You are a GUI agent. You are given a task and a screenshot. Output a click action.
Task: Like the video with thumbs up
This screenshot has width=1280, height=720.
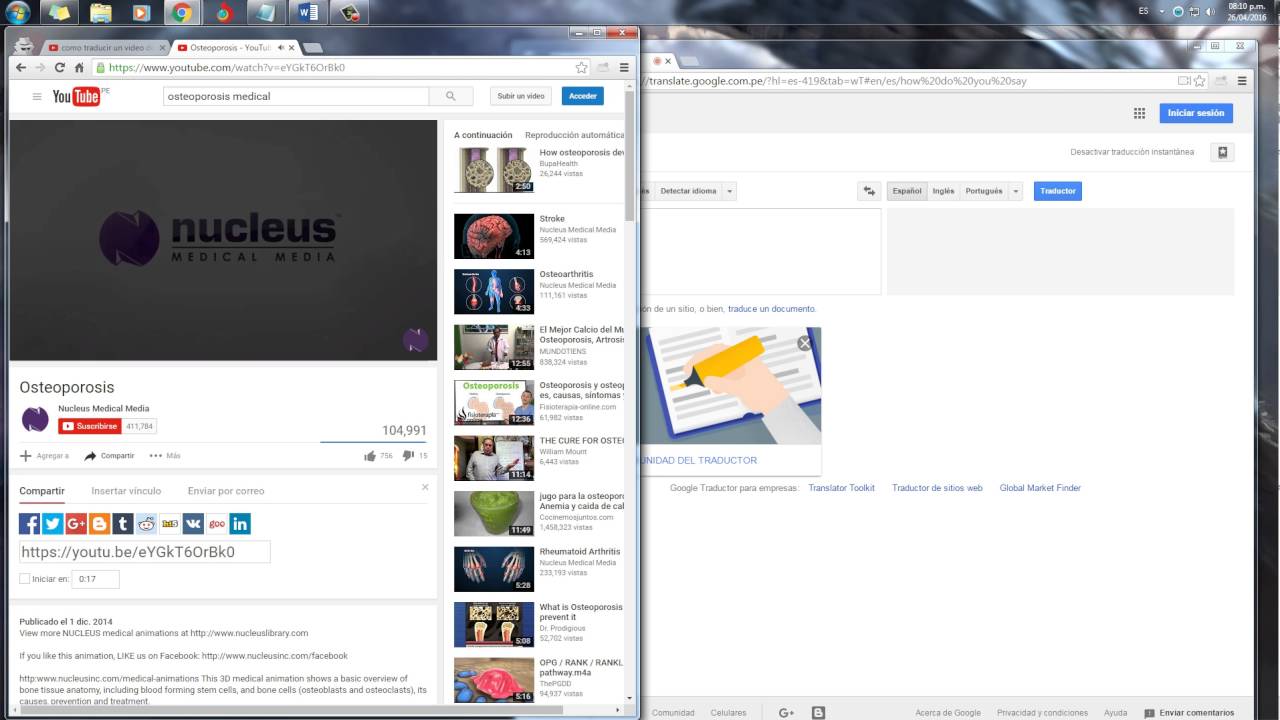[370, 455]
